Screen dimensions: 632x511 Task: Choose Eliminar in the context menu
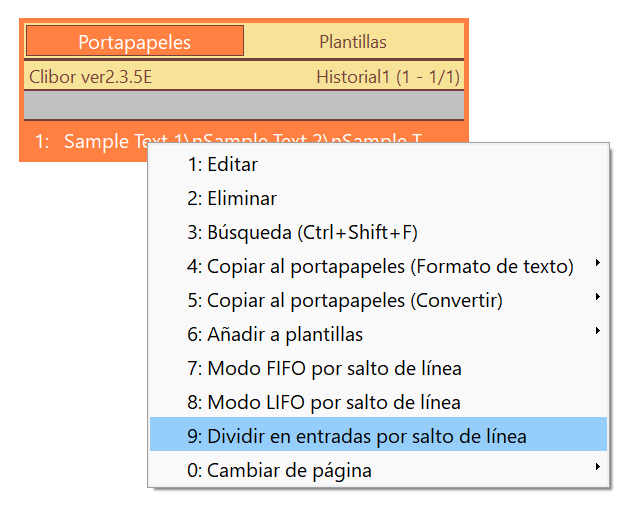click(x=378, y=198)
